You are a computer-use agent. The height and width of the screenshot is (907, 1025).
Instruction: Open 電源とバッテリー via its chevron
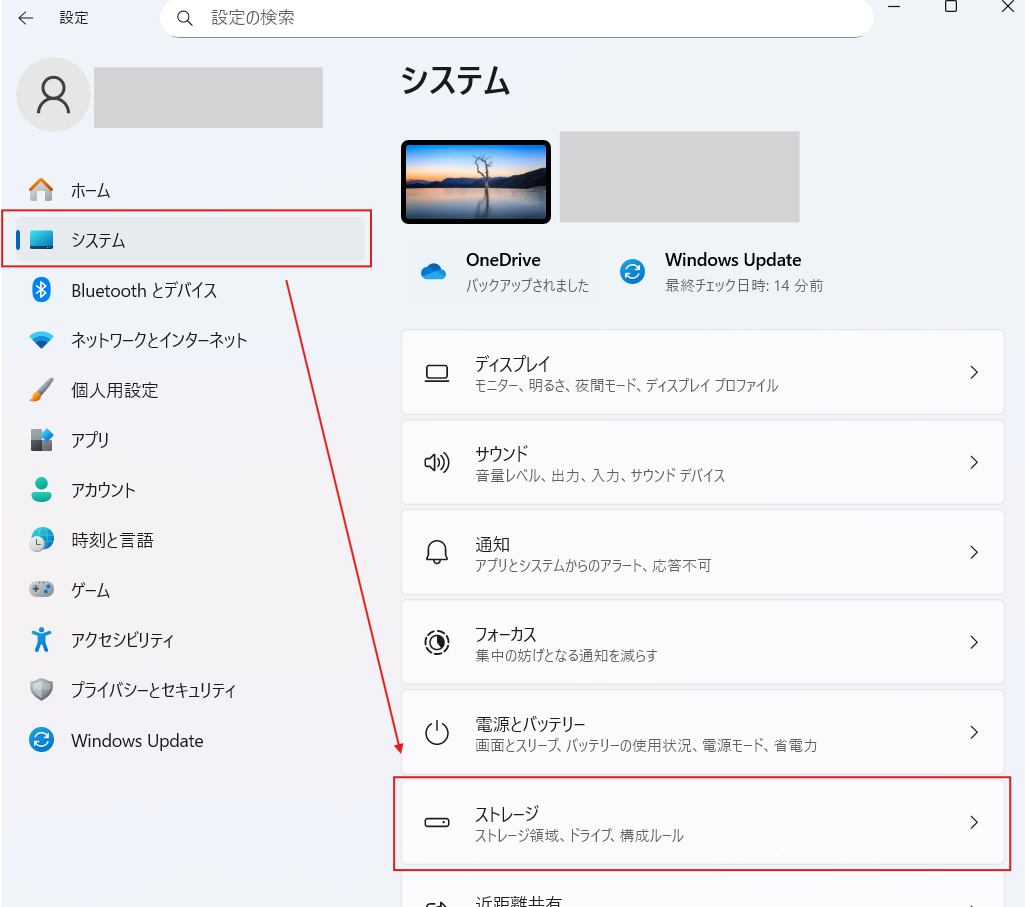click(x=974, y=732)
